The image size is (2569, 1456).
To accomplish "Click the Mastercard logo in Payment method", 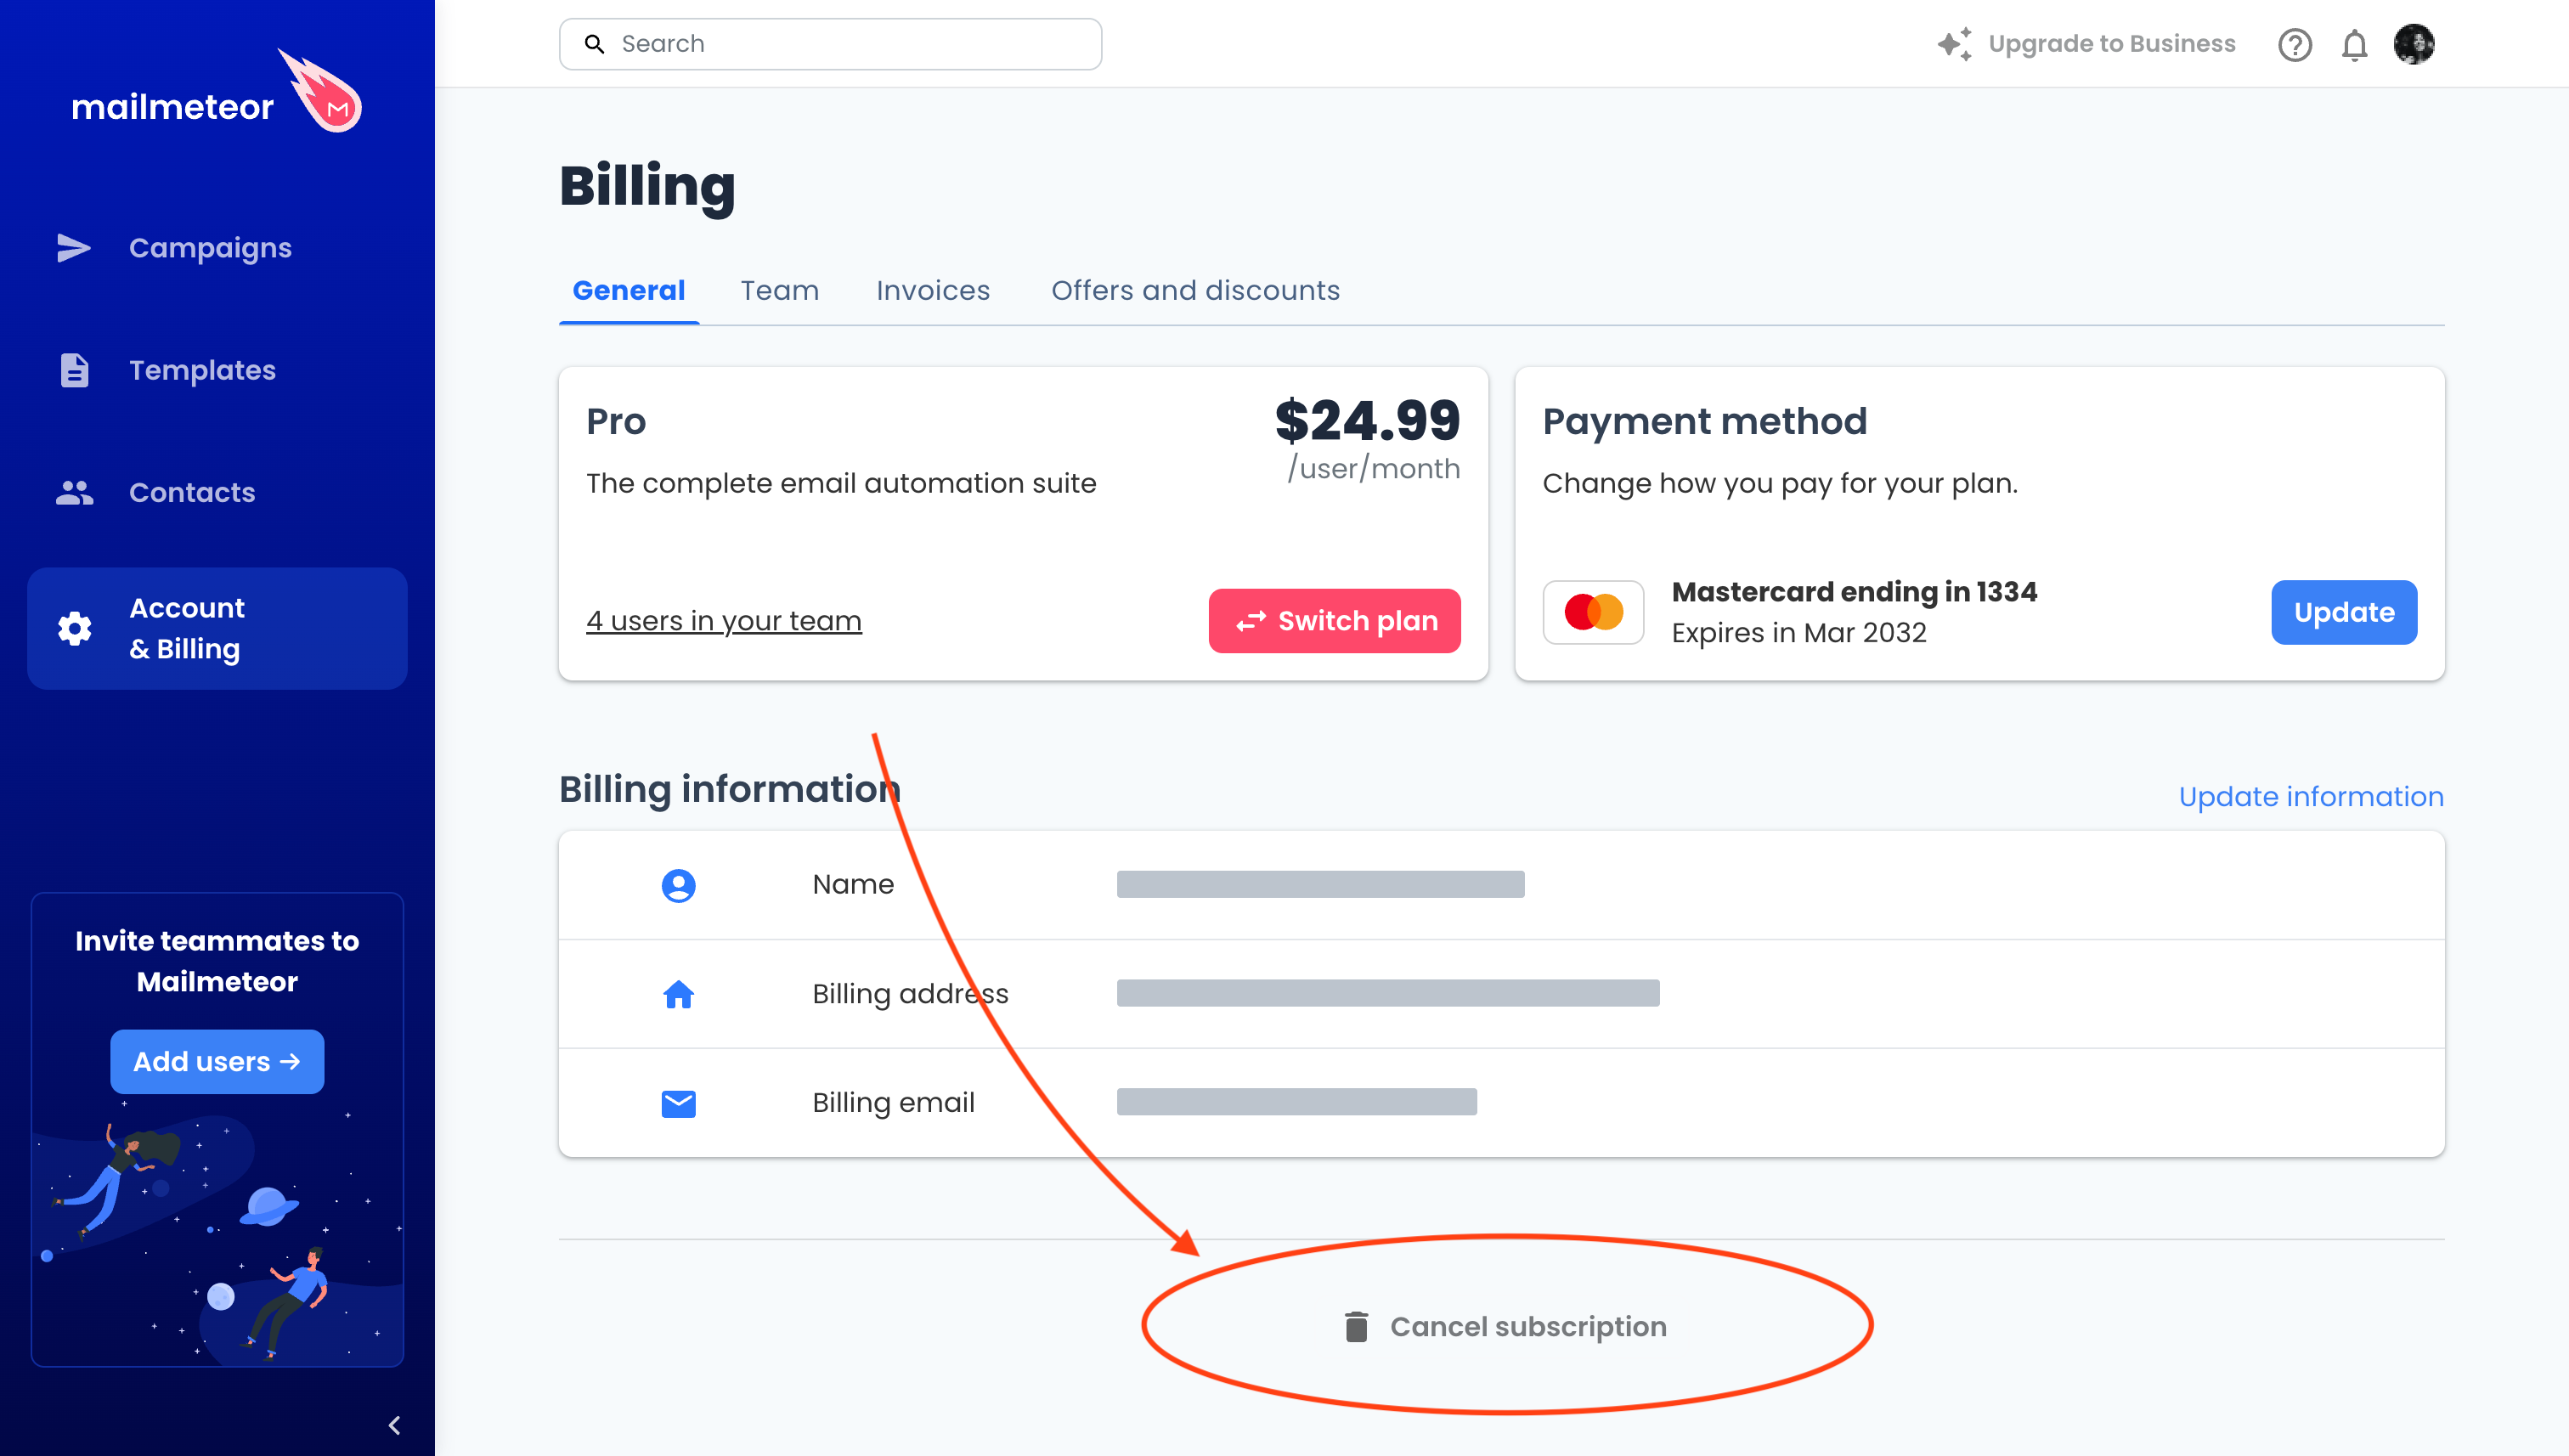I will [1592, 612].
